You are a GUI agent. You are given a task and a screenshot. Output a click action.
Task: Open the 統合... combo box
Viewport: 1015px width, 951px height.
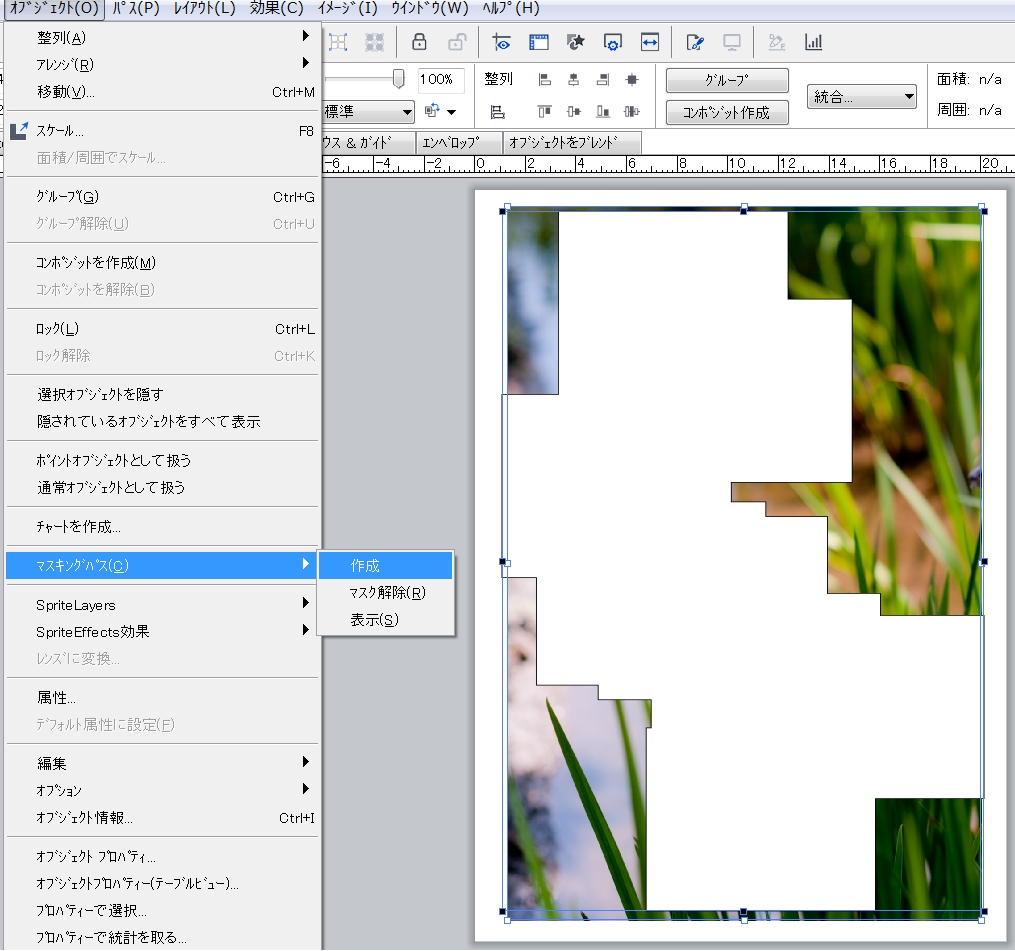coord(861,96)
